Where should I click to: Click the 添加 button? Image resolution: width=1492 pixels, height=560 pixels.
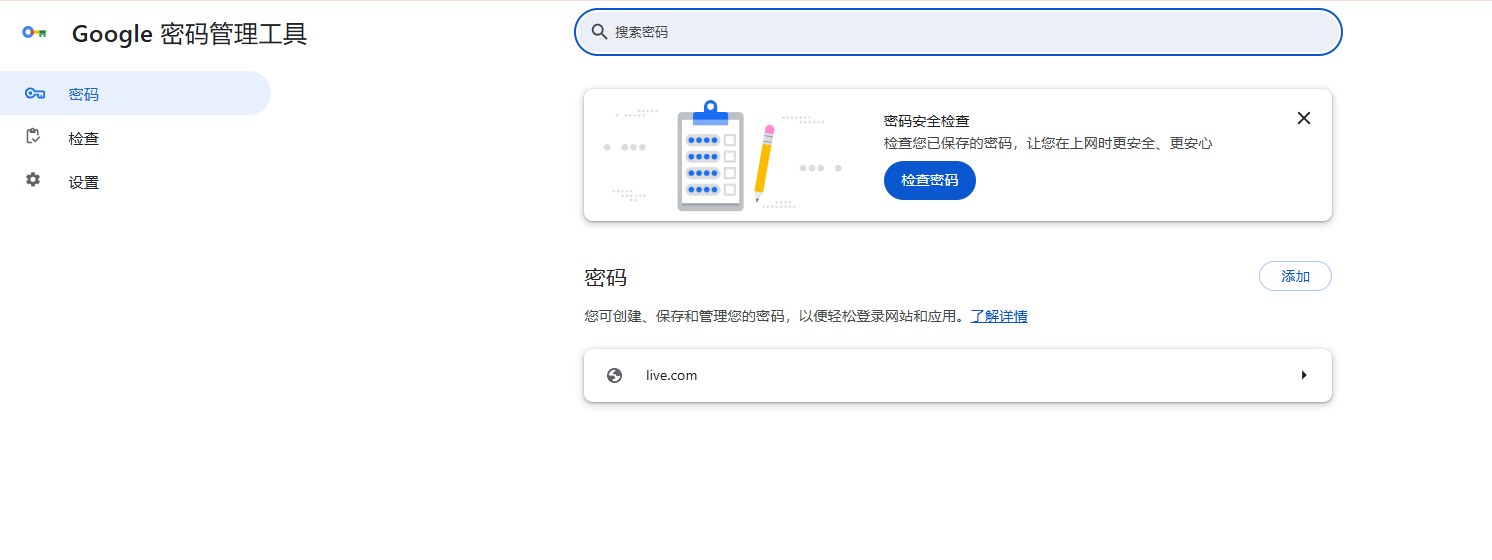pyautogui.click(x=1295, y=276)
